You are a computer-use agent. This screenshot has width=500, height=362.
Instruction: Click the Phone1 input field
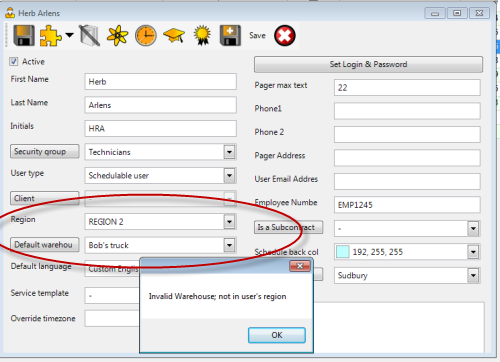407,111
